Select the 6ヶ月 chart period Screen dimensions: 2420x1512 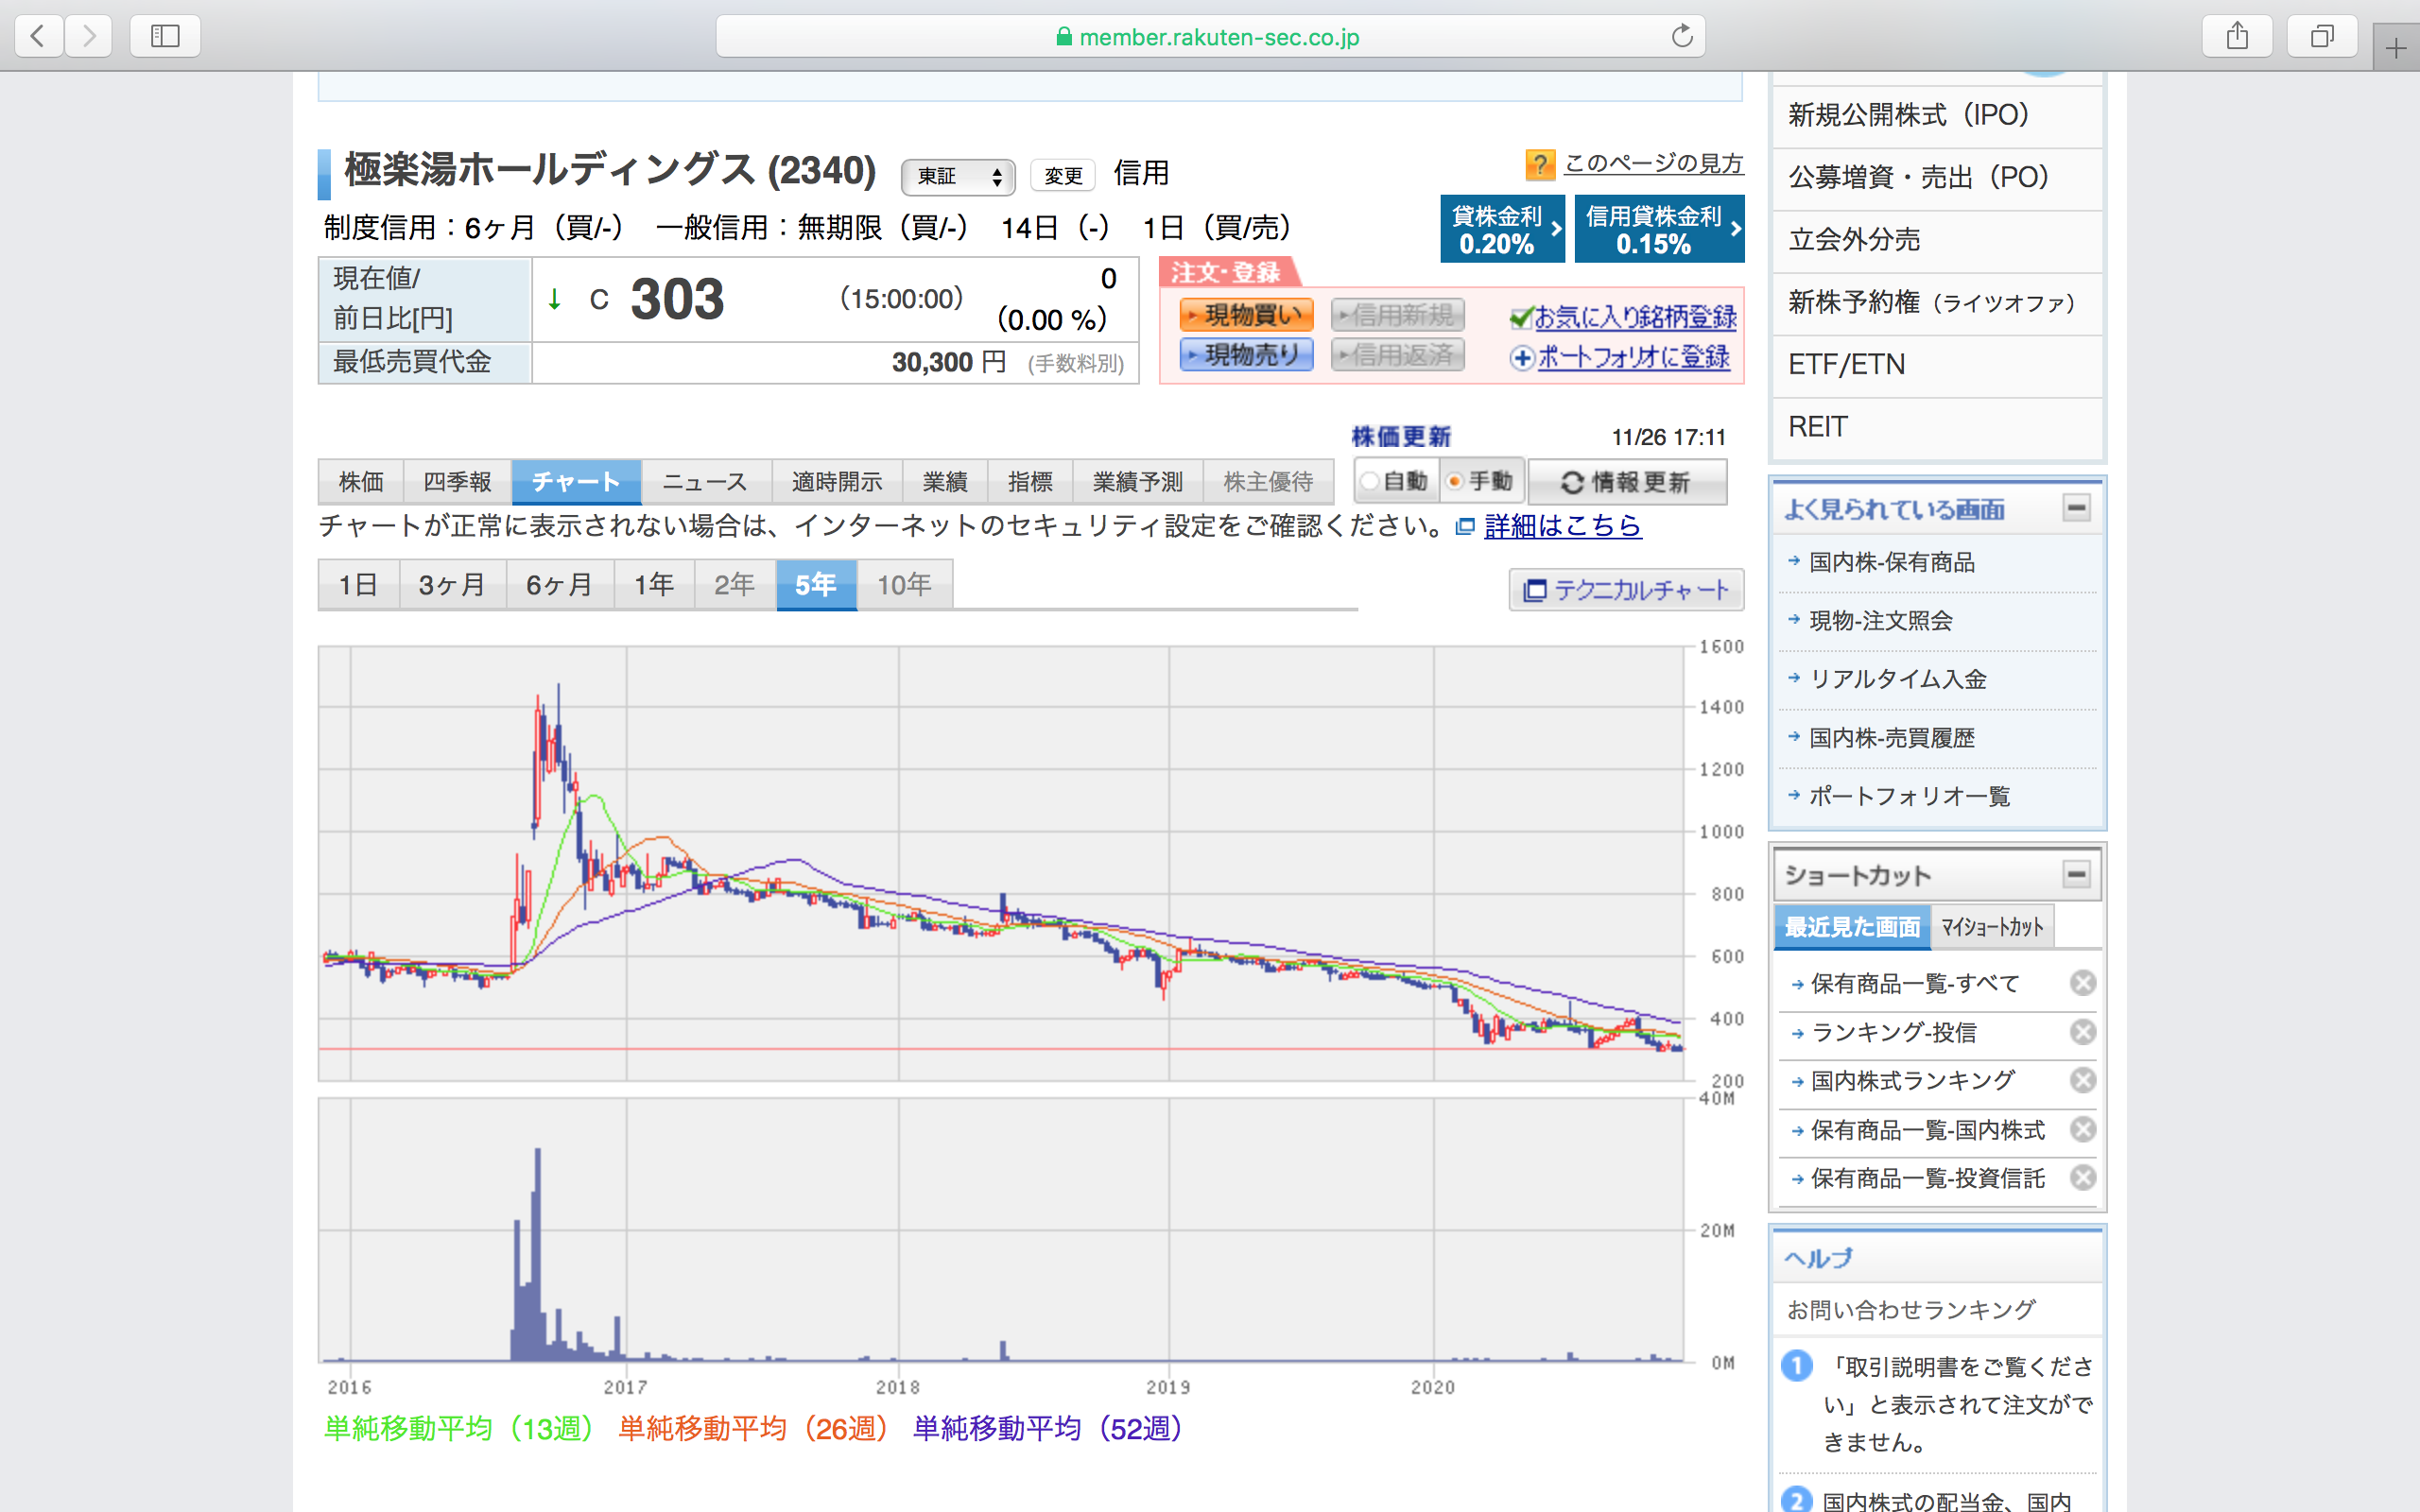[560, 585]
